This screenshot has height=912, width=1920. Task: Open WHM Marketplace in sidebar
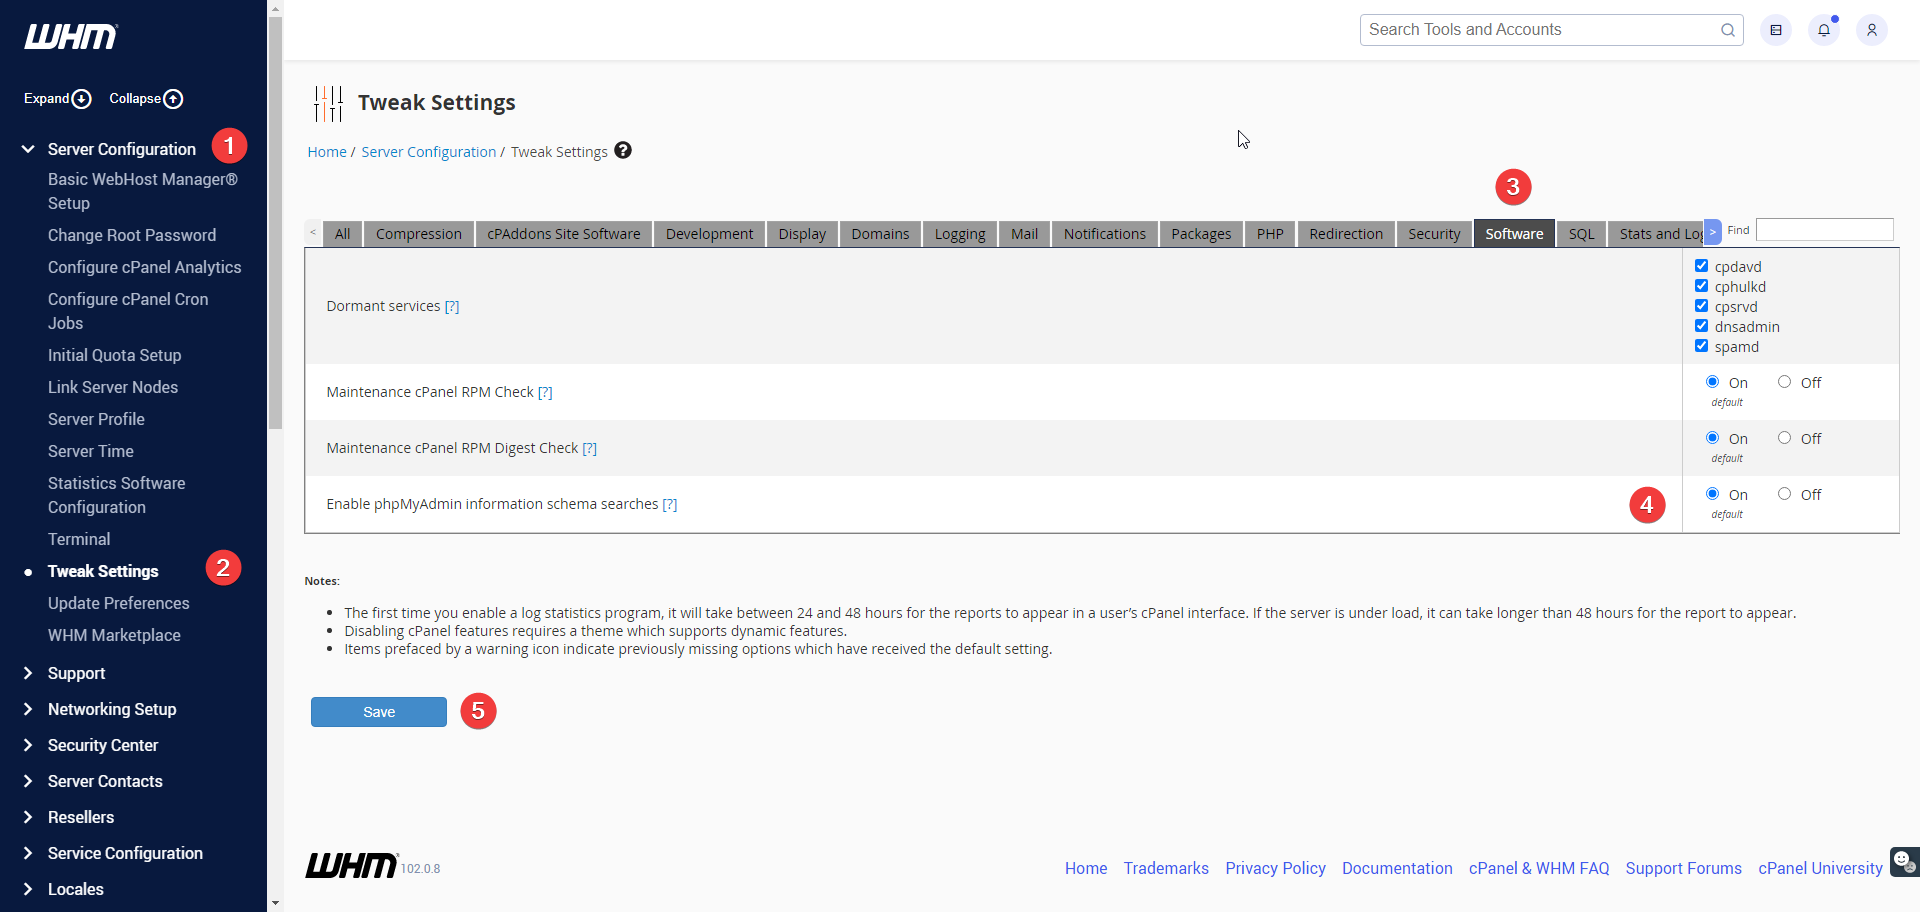pos(114,635)
